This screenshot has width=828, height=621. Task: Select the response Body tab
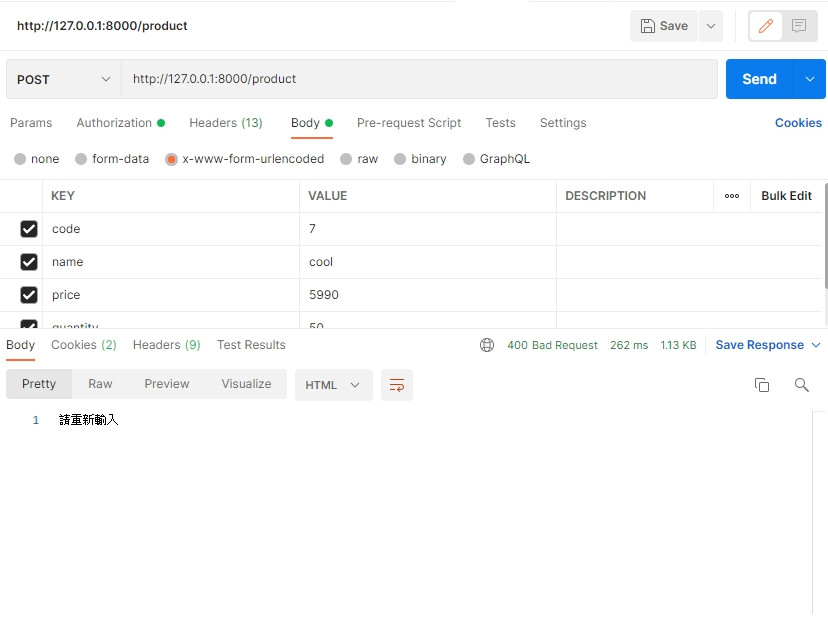coord(21,345)
